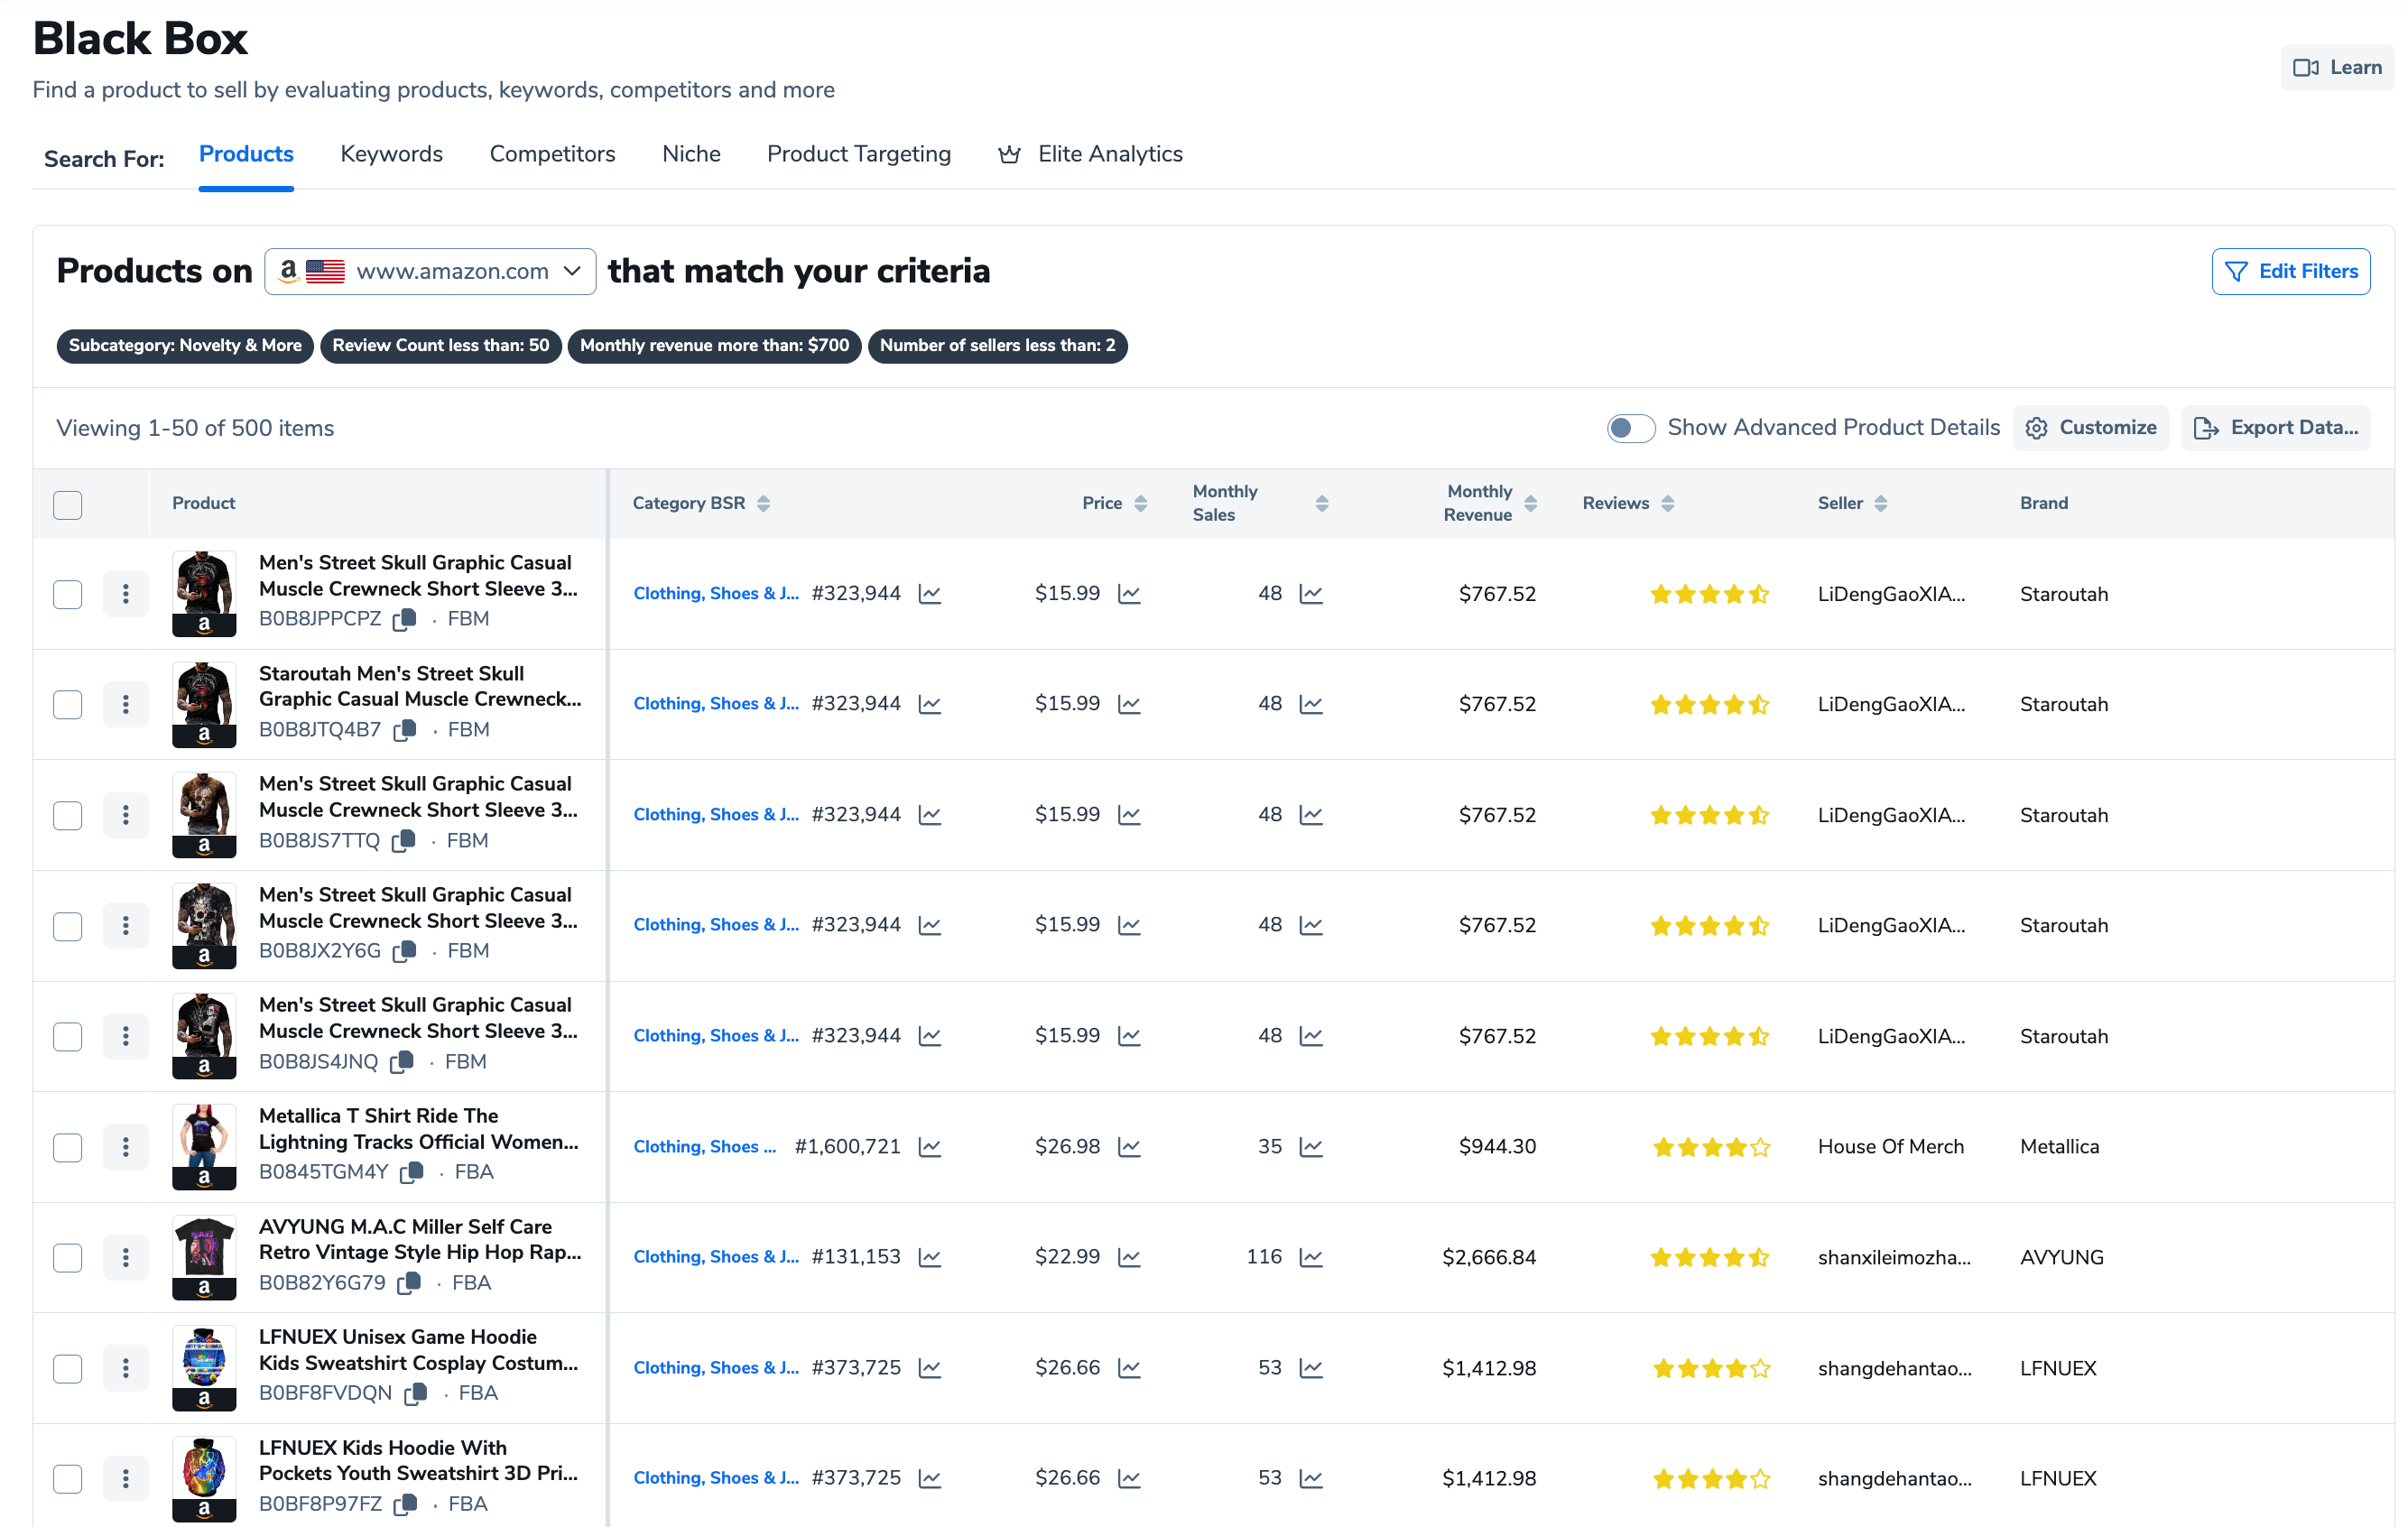Open row menu for LFNUEX Unisex Game Hoodie

pos(126,1368)
